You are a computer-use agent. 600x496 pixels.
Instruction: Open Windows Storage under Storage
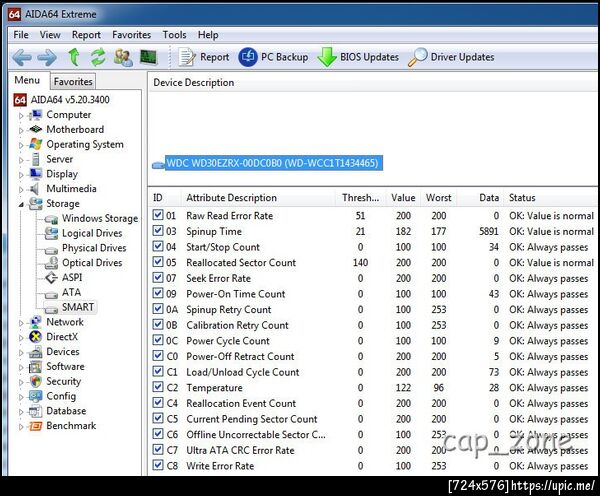click(x=91, y=219)
